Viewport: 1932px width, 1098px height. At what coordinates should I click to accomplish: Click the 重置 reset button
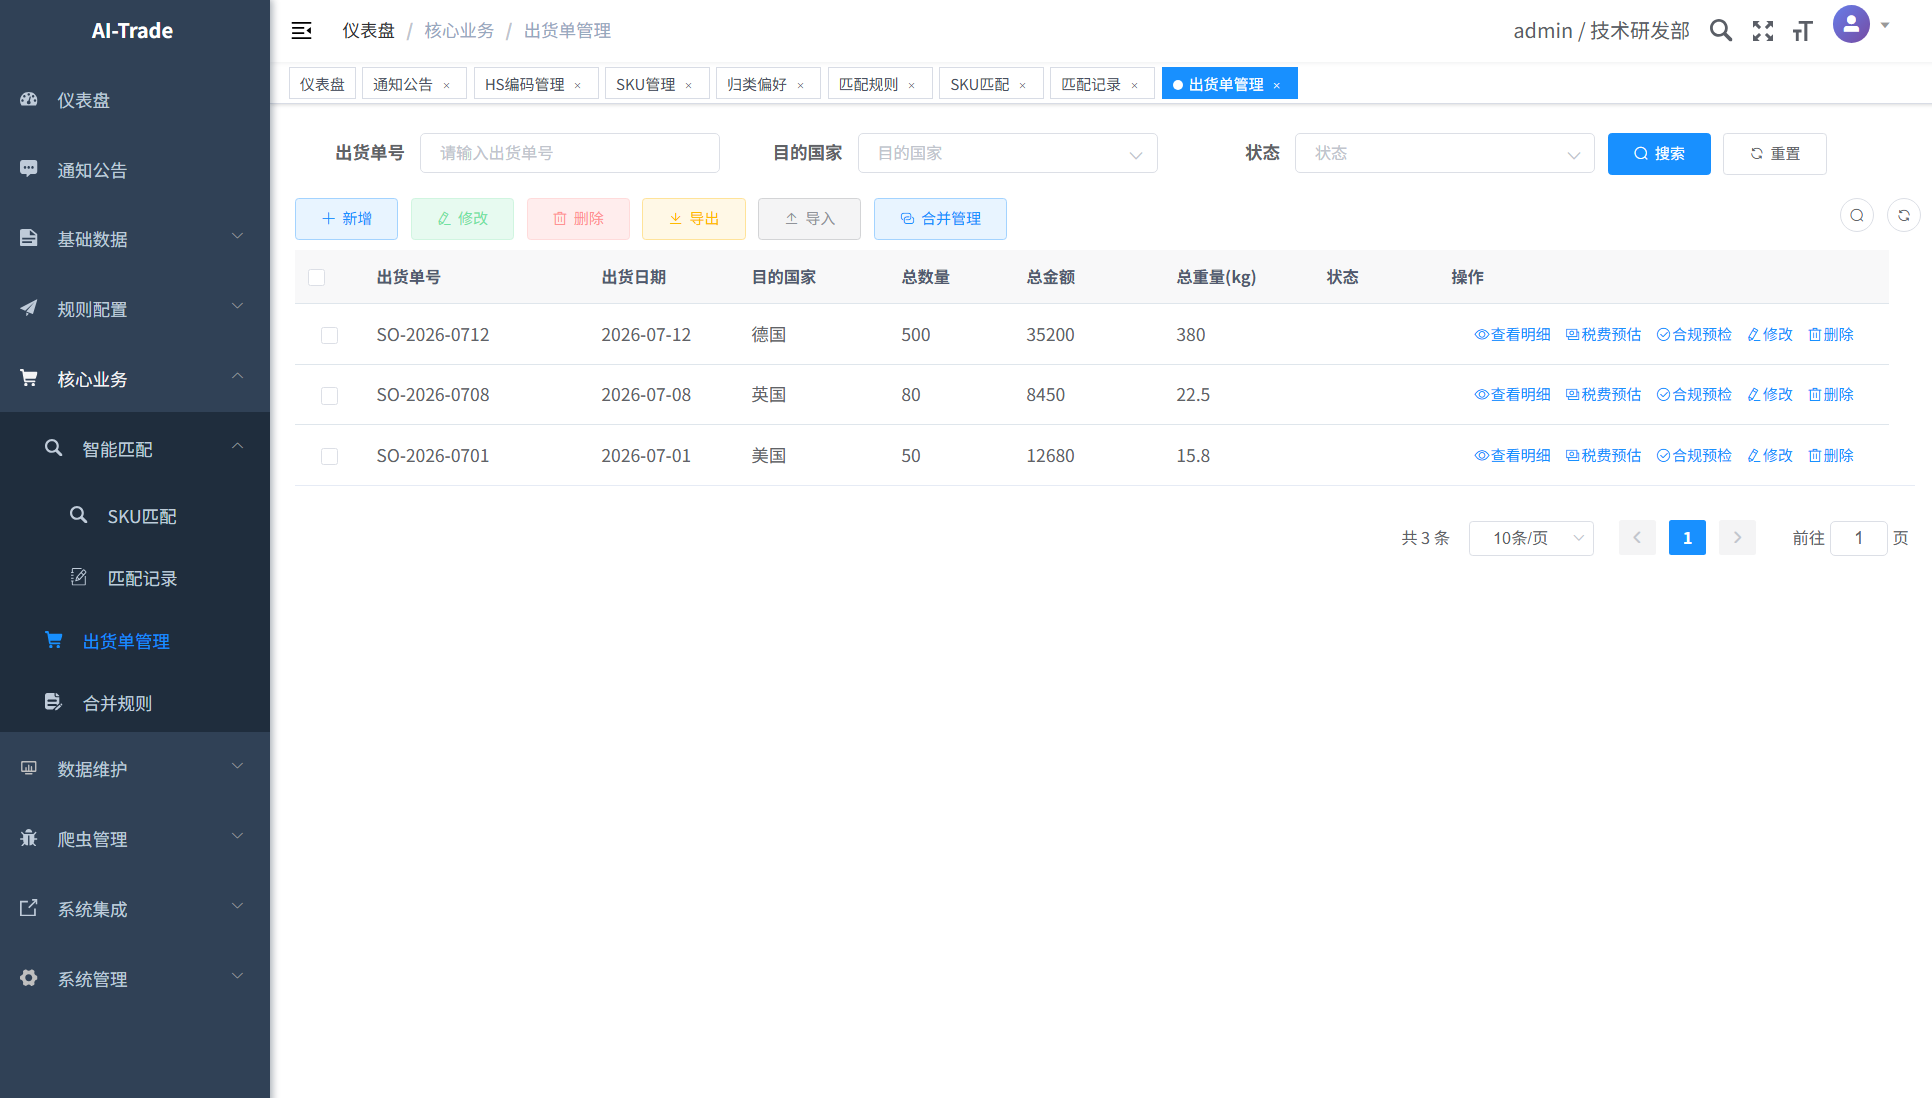click(x=1775, y=153)
